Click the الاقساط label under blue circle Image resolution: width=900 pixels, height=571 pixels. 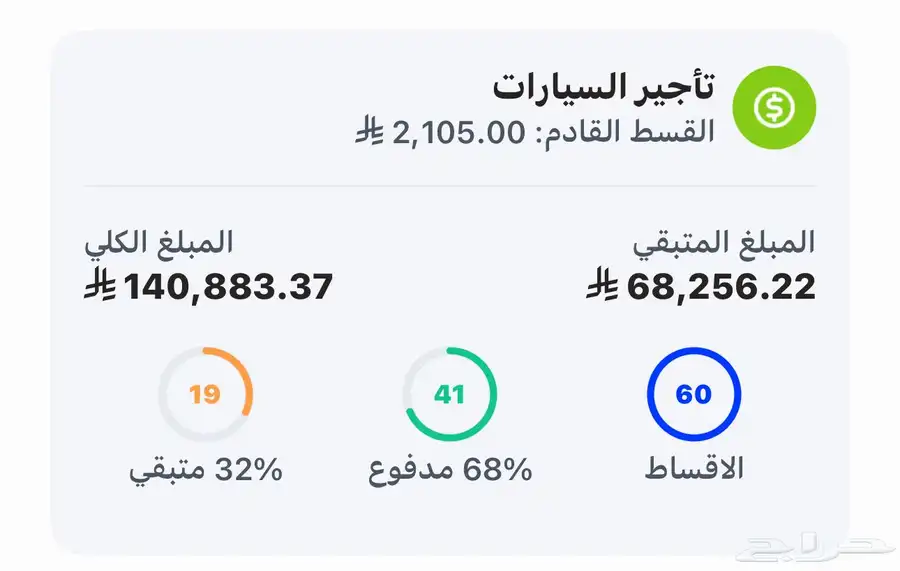694,468
